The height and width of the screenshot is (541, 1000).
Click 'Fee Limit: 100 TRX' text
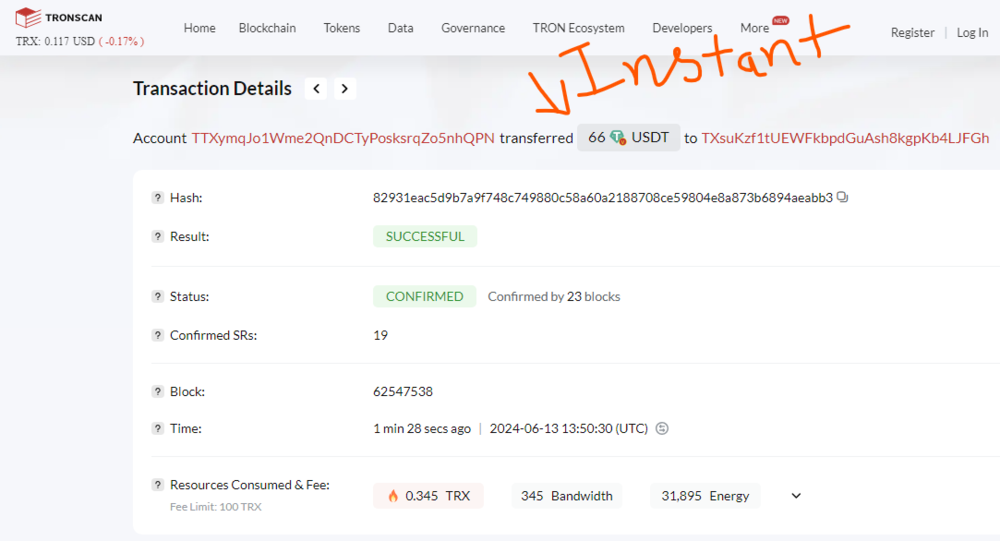(x=216, y=507)
